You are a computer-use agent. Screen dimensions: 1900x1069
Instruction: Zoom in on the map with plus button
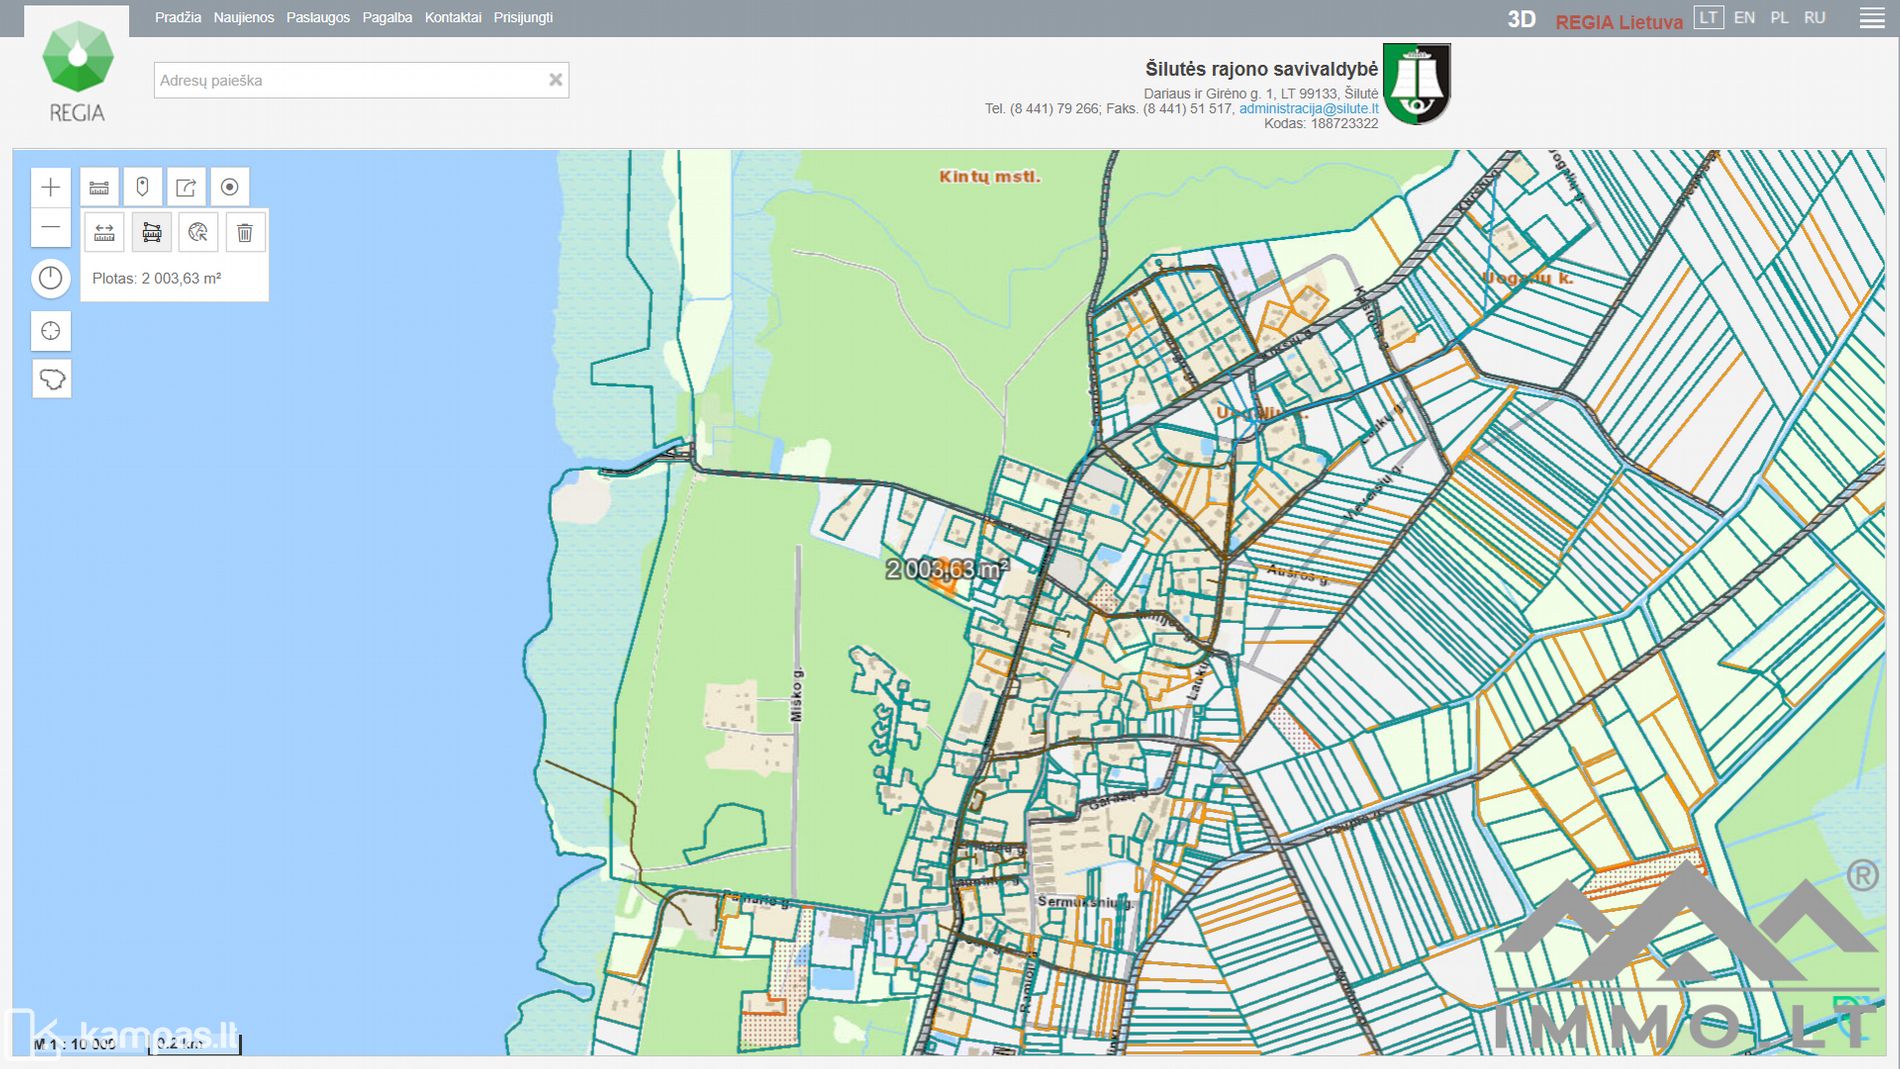pos(50,187)
